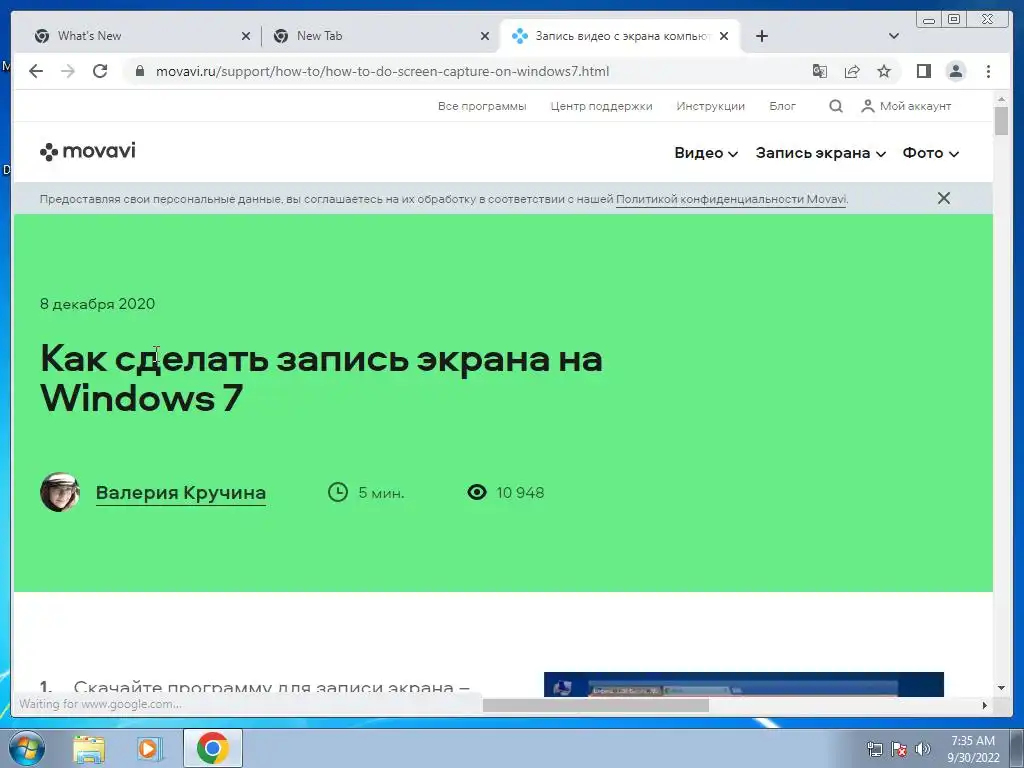Open the tab search chevron
This screenshot has width=1024, height=768.
(x=894, y=36)
